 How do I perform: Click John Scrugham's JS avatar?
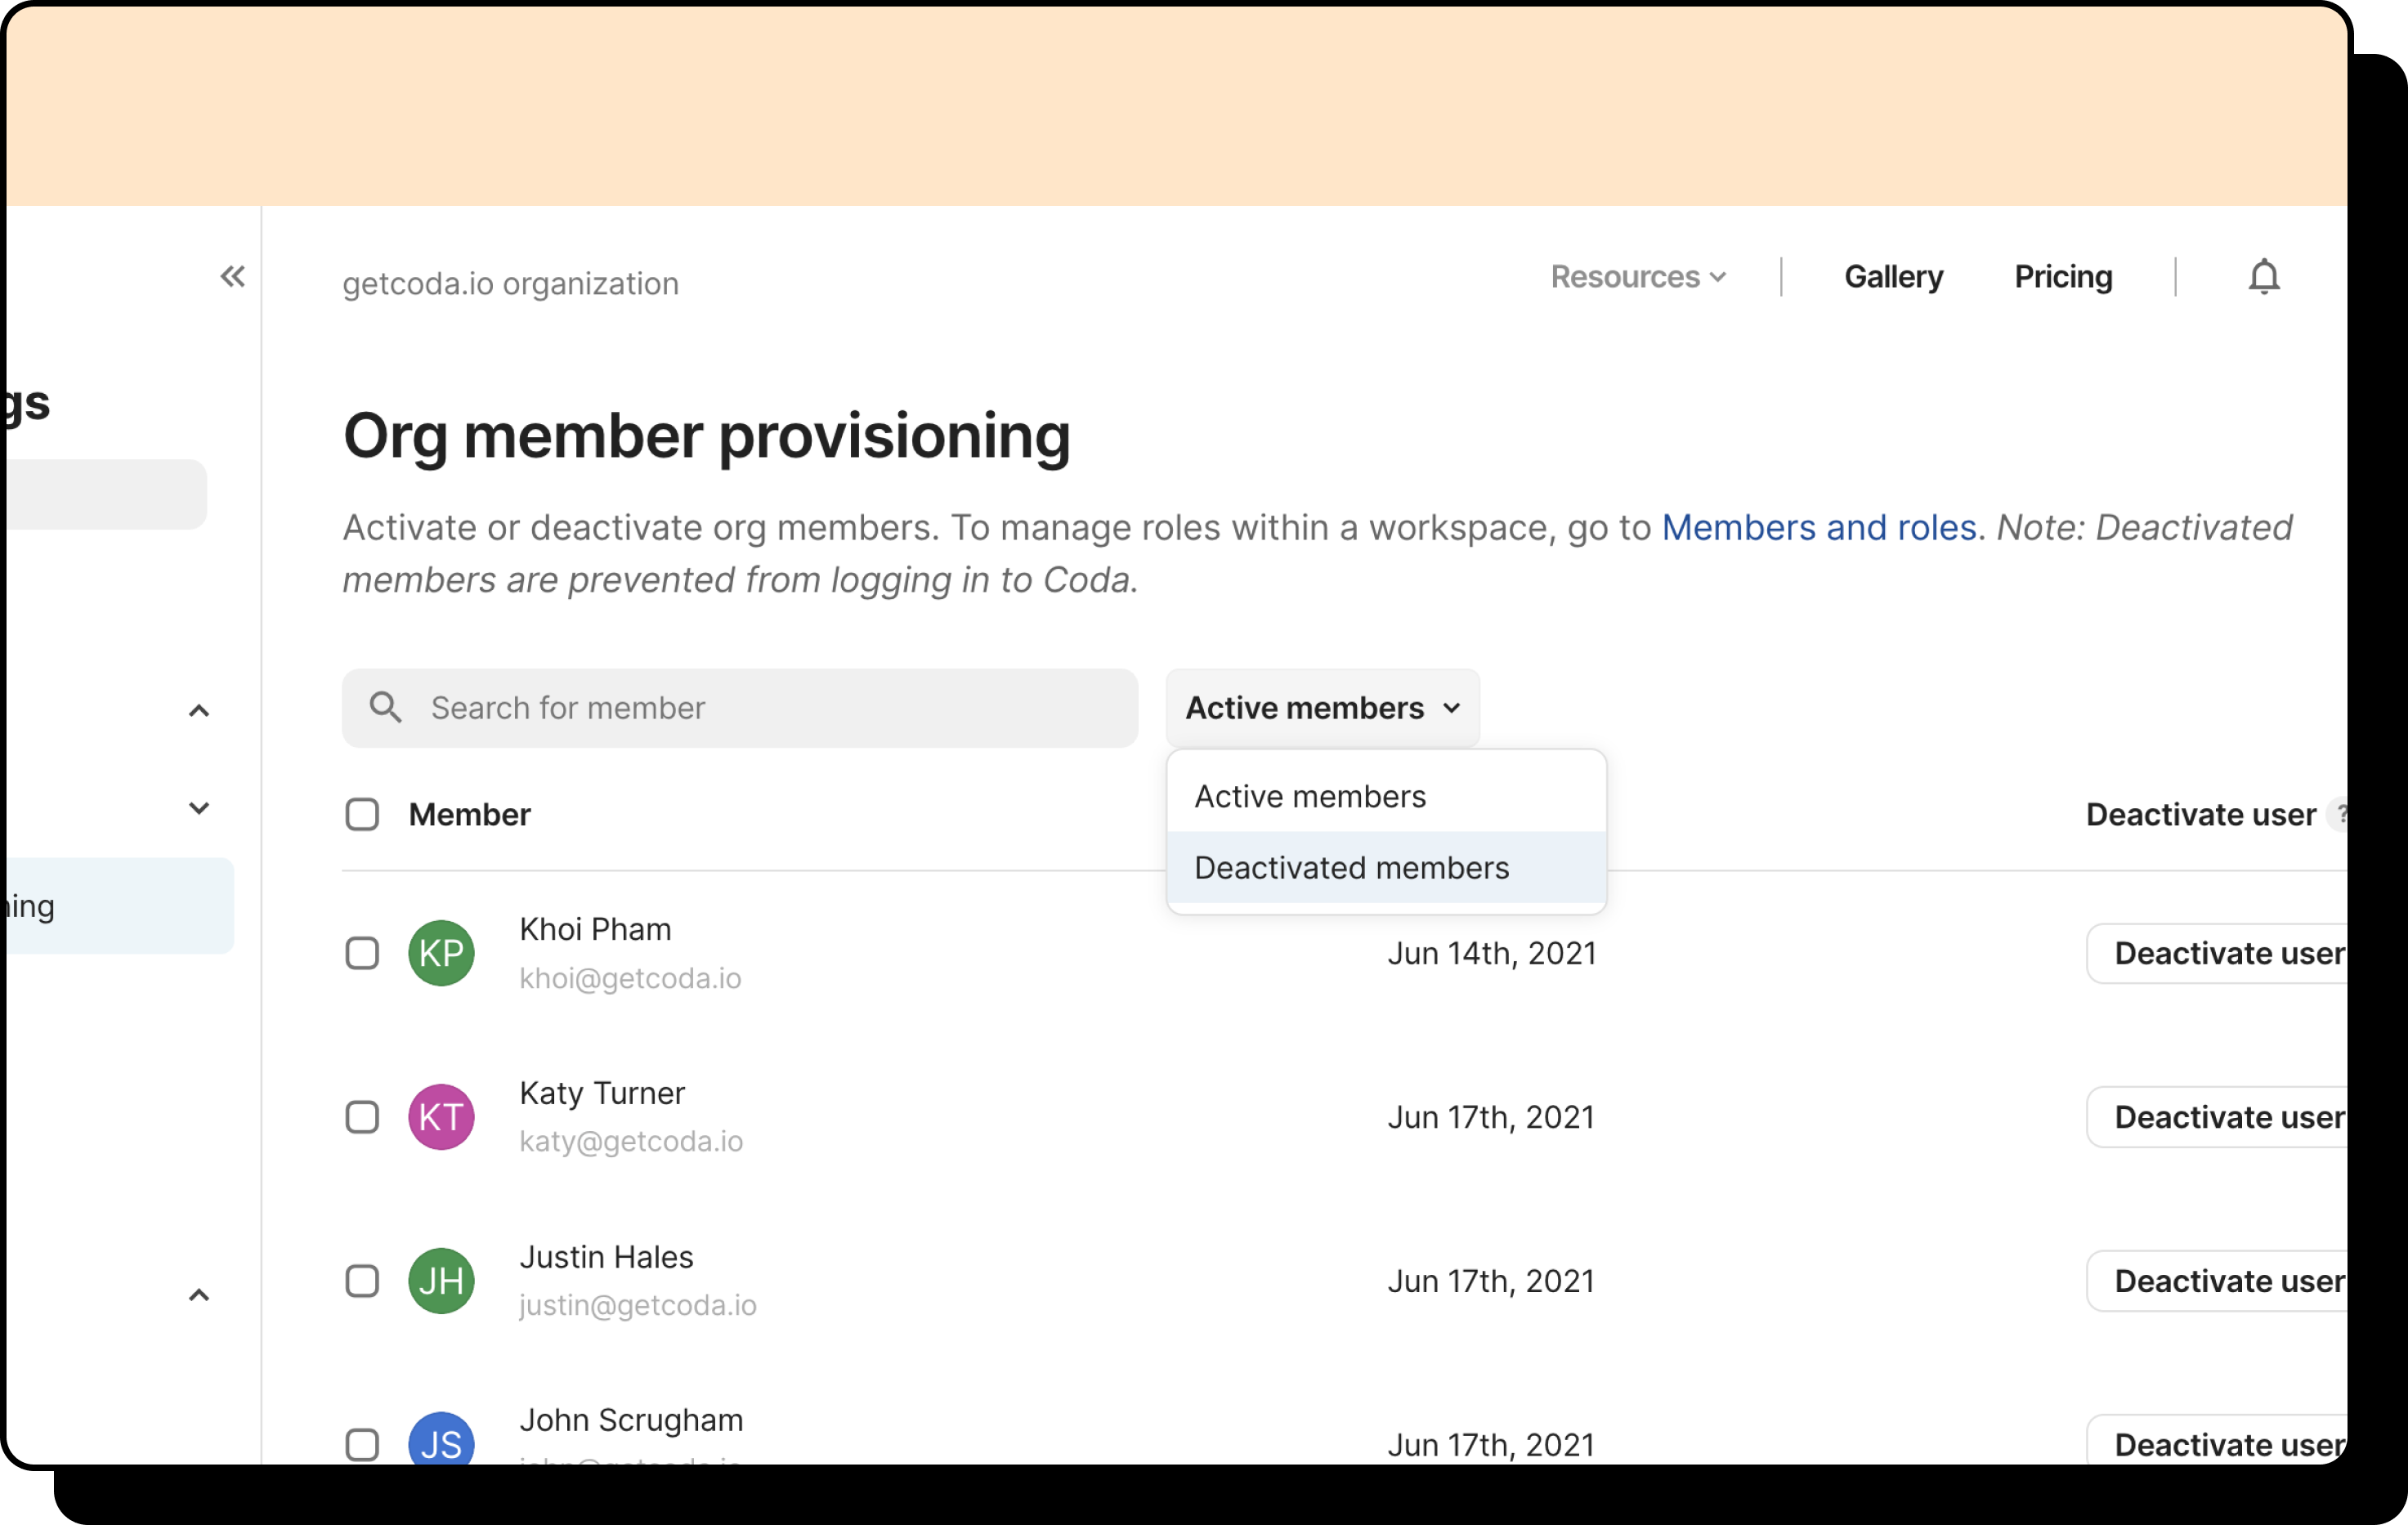coord(441,1440)
